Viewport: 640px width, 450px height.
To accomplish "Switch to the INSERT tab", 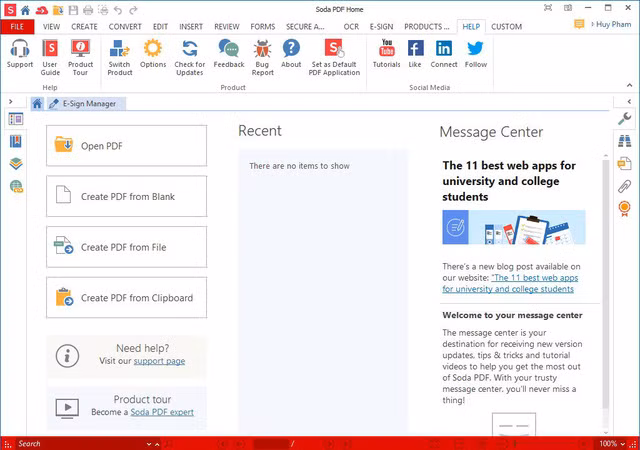I will coord(191,27).
